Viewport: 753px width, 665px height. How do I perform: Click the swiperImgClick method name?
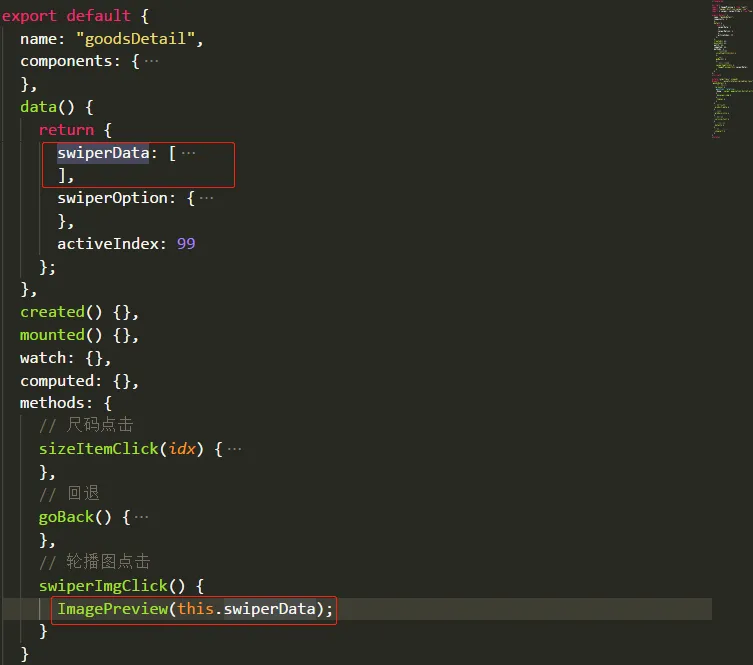pyautogui.click(x=103, y=586)
